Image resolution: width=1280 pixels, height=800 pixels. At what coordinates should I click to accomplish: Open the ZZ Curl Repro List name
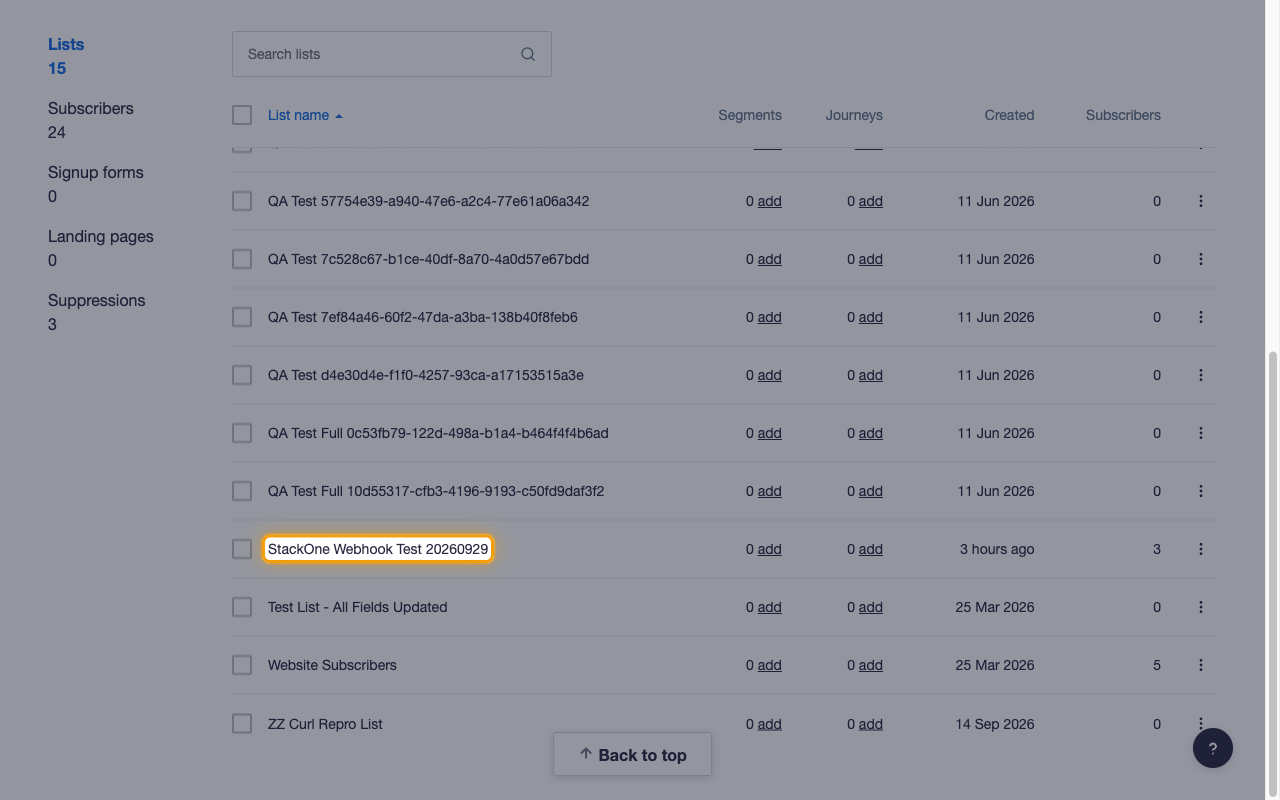click(325, 724)
